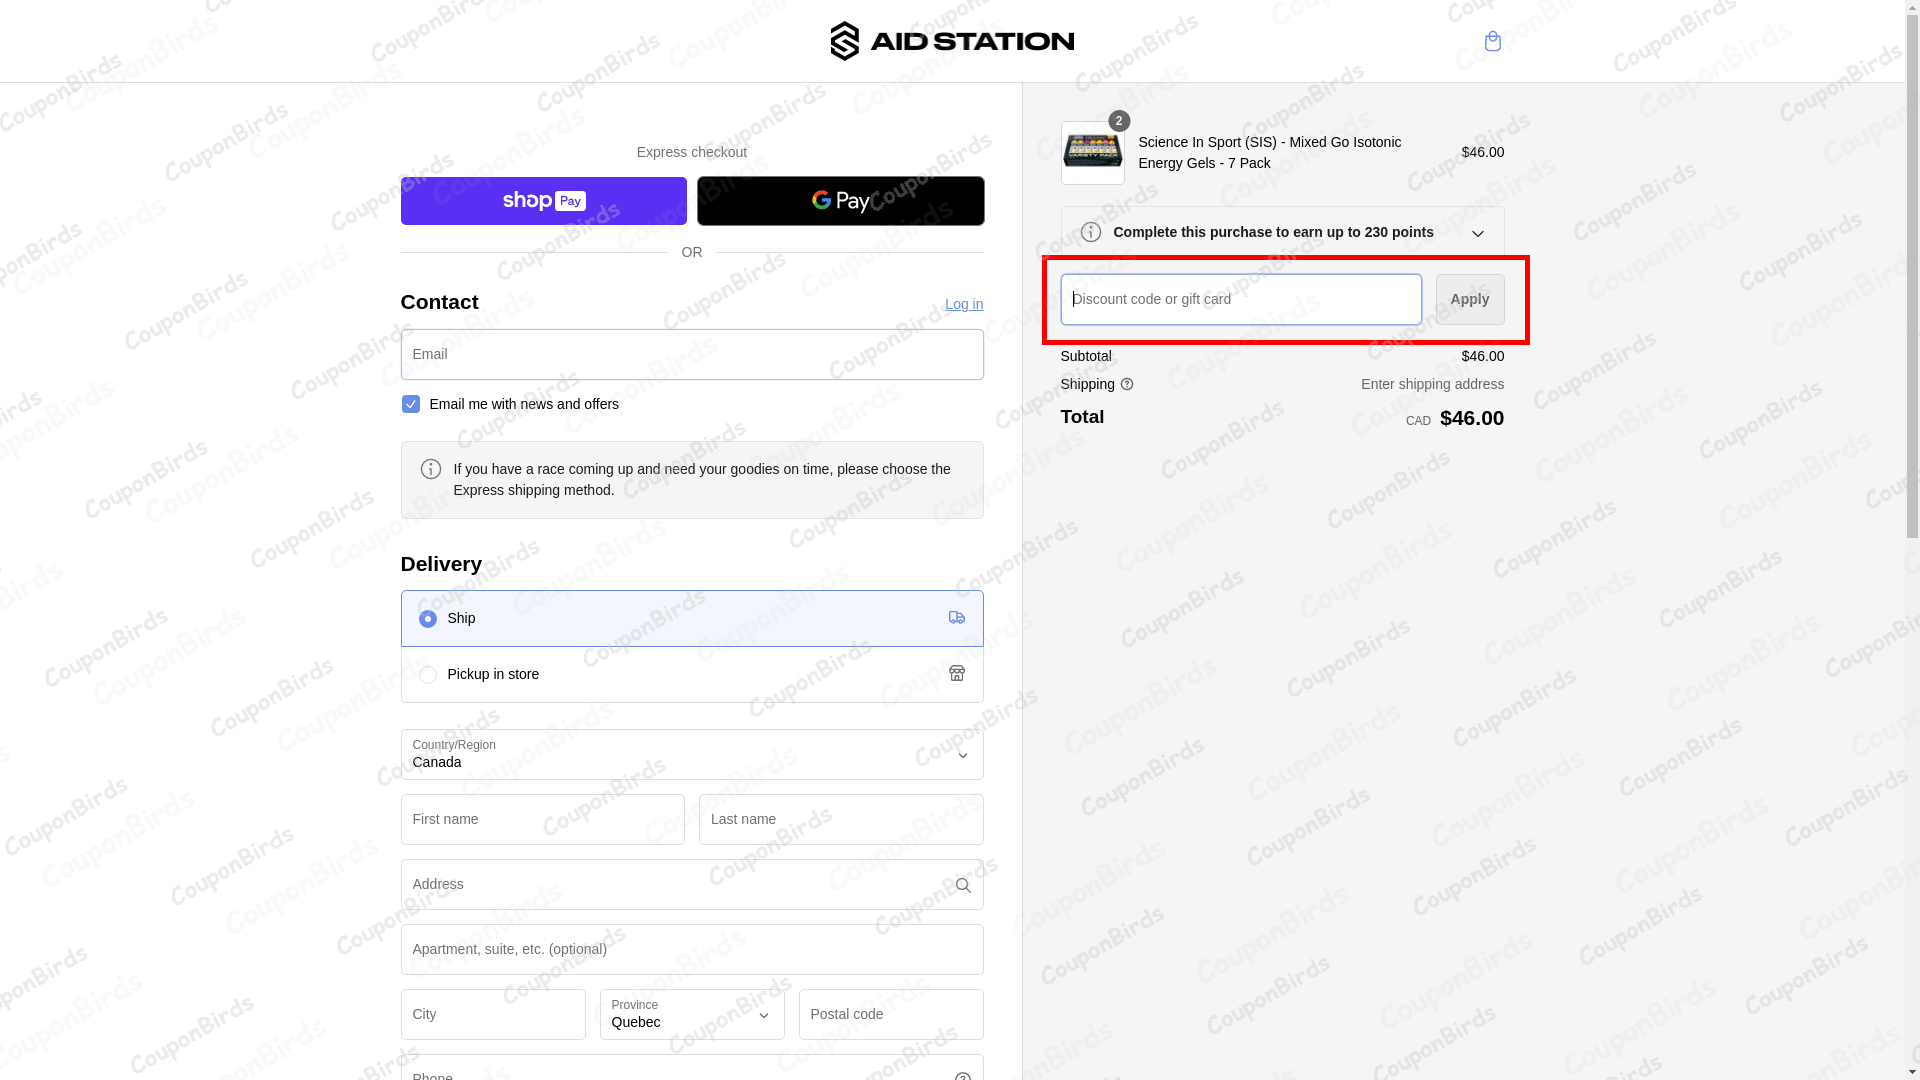Open the Country/Region dropdown showing Canada
The width and height of the screenshot is (1920, 1080).
coord(691,755)
